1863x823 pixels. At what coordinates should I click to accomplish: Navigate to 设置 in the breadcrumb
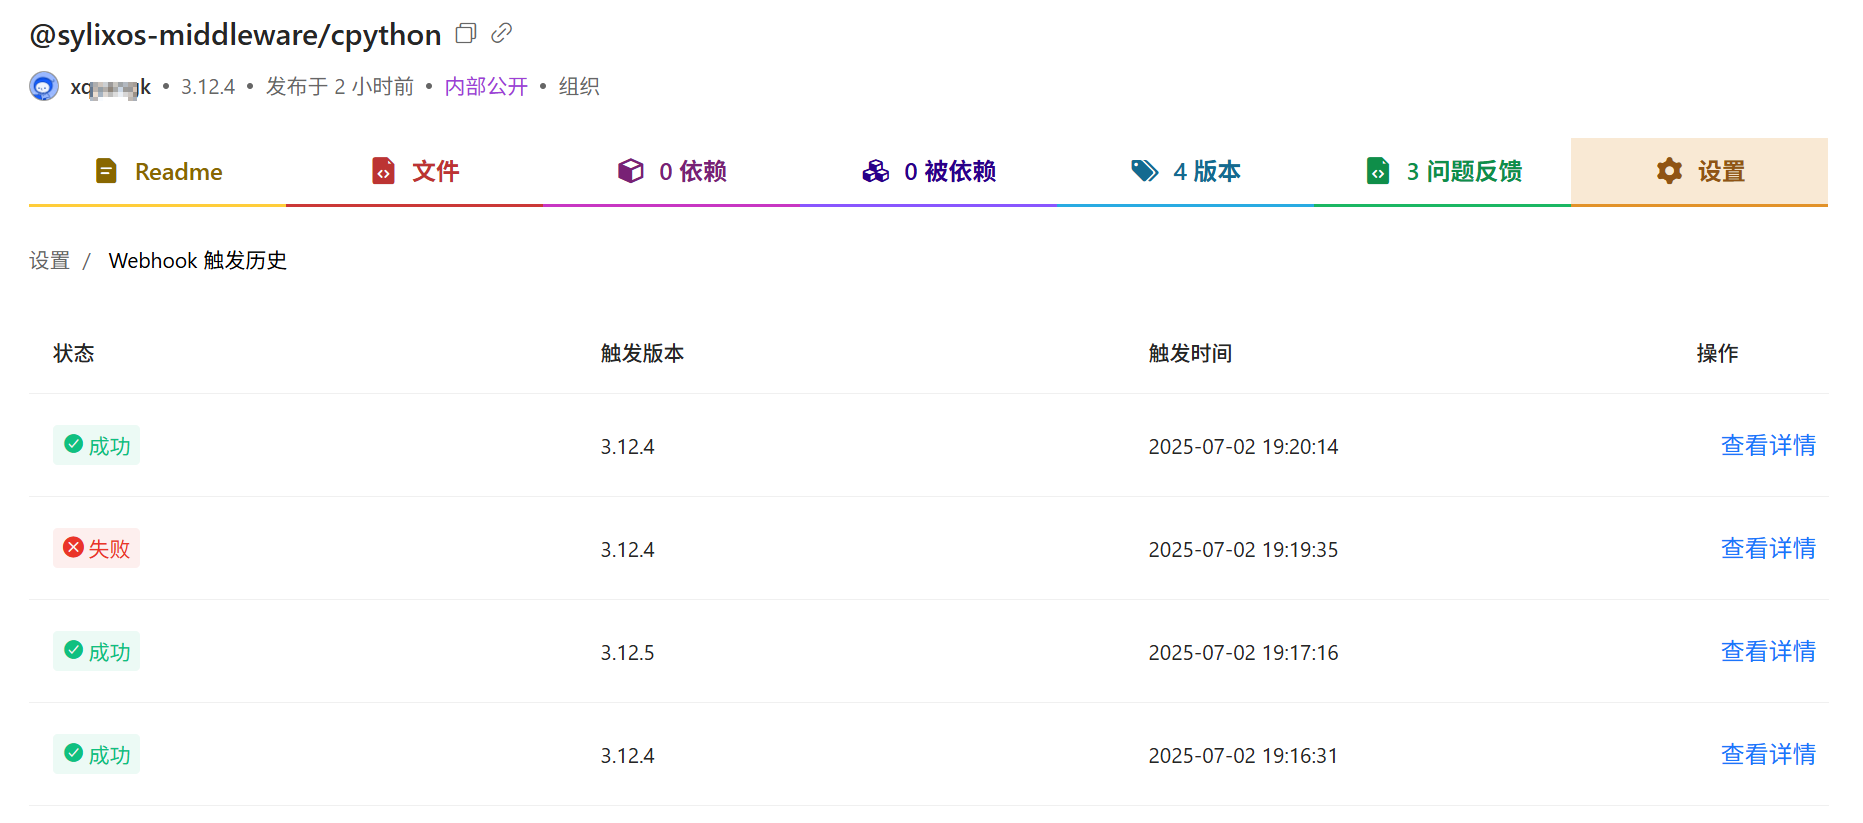[x=50, y=261]
